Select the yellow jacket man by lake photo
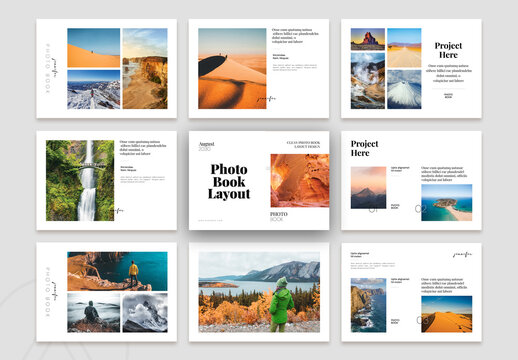Viewport: 518px width, 360px height. (x=117, y=271)
